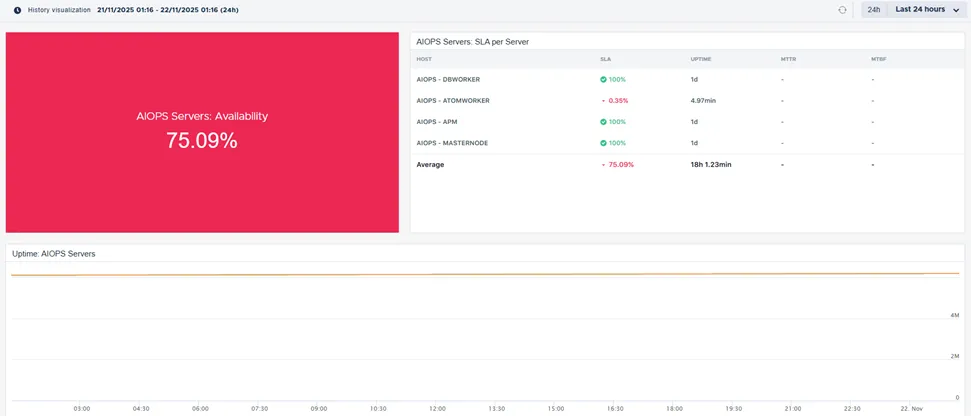
Task: Click red down arrow icon in Average row
Action: point(603,165)
